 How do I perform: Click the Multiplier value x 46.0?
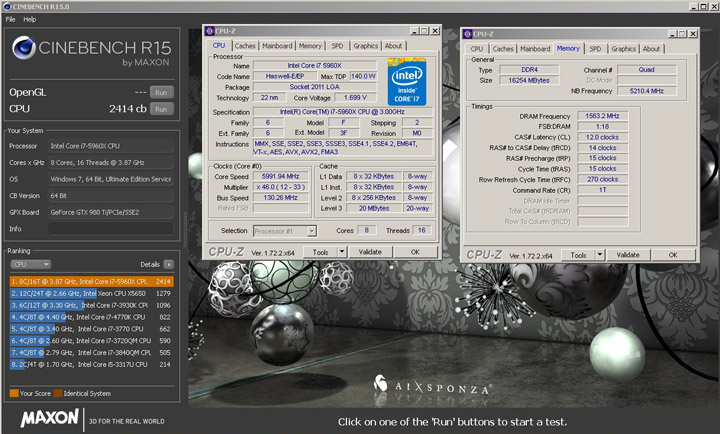281,187
